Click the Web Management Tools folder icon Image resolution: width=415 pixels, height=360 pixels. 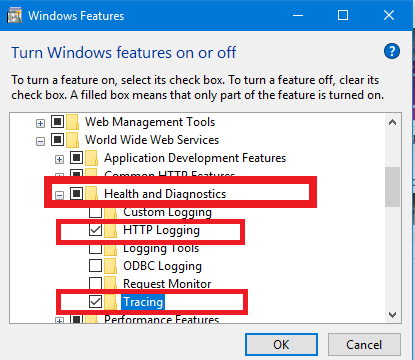(x=72, y=122)
